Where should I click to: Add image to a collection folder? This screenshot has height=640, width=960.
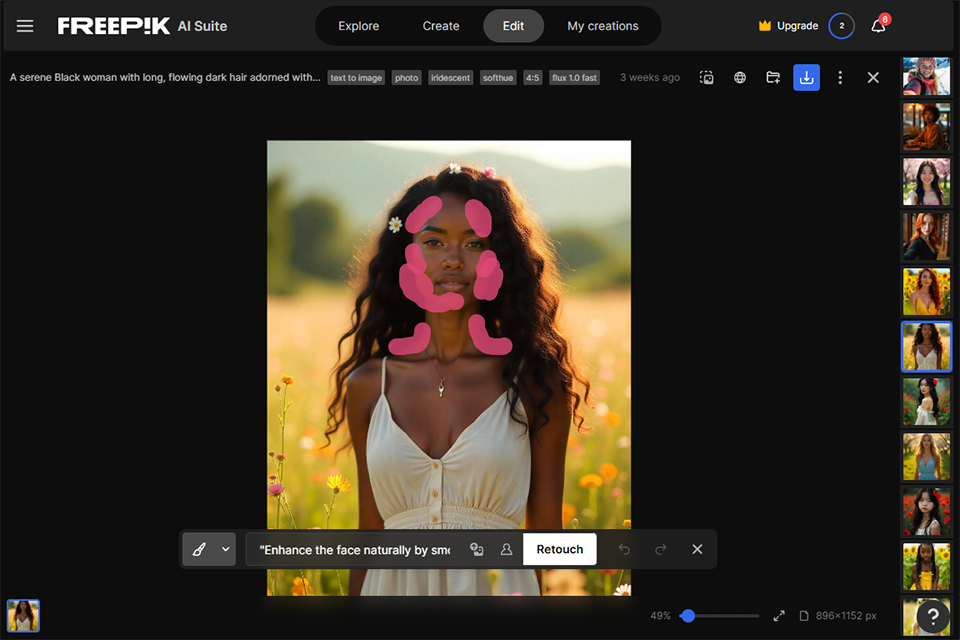coord(773,78)
